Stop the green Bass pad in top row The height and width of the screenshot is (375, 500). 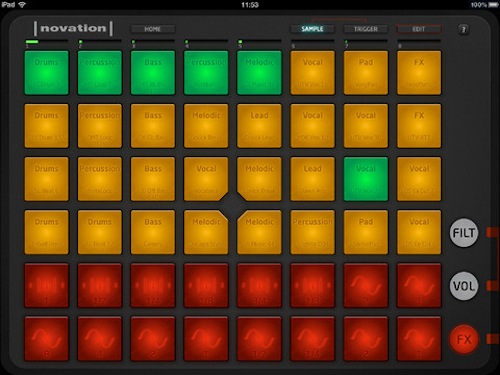[x=153, y=73]
